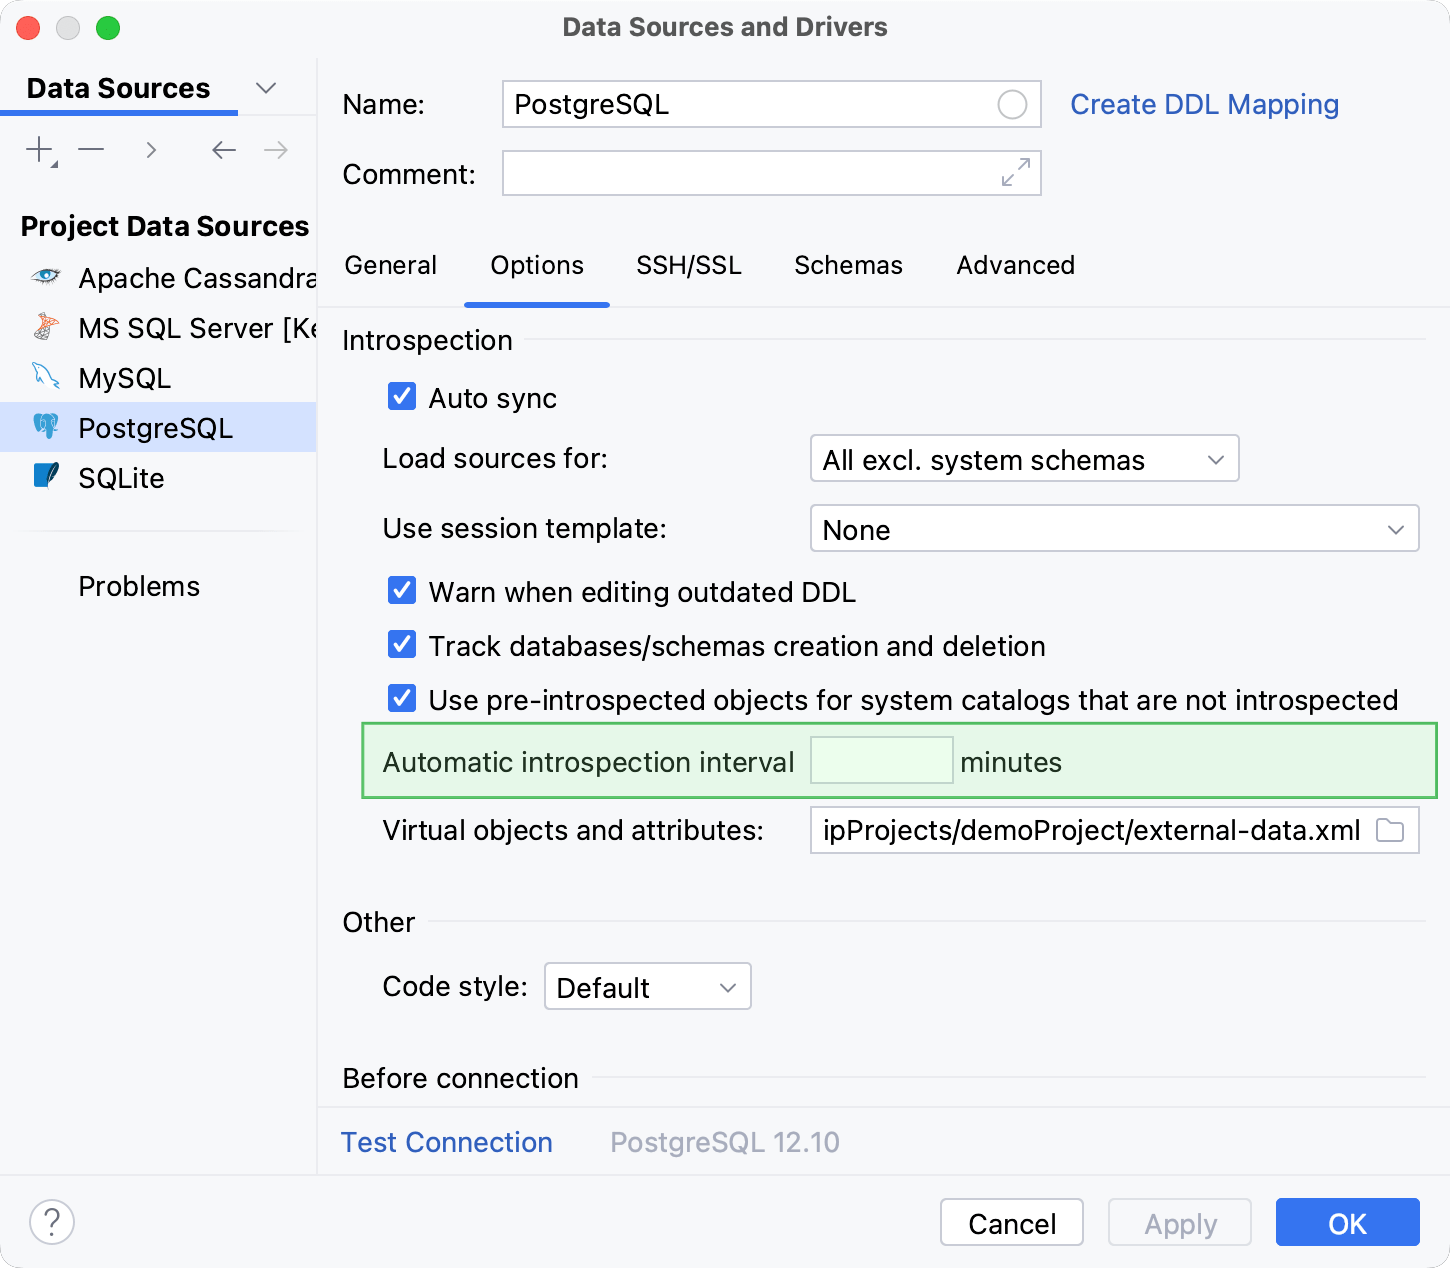Click the right chevron icon in the toolbar

pos(151,150)
